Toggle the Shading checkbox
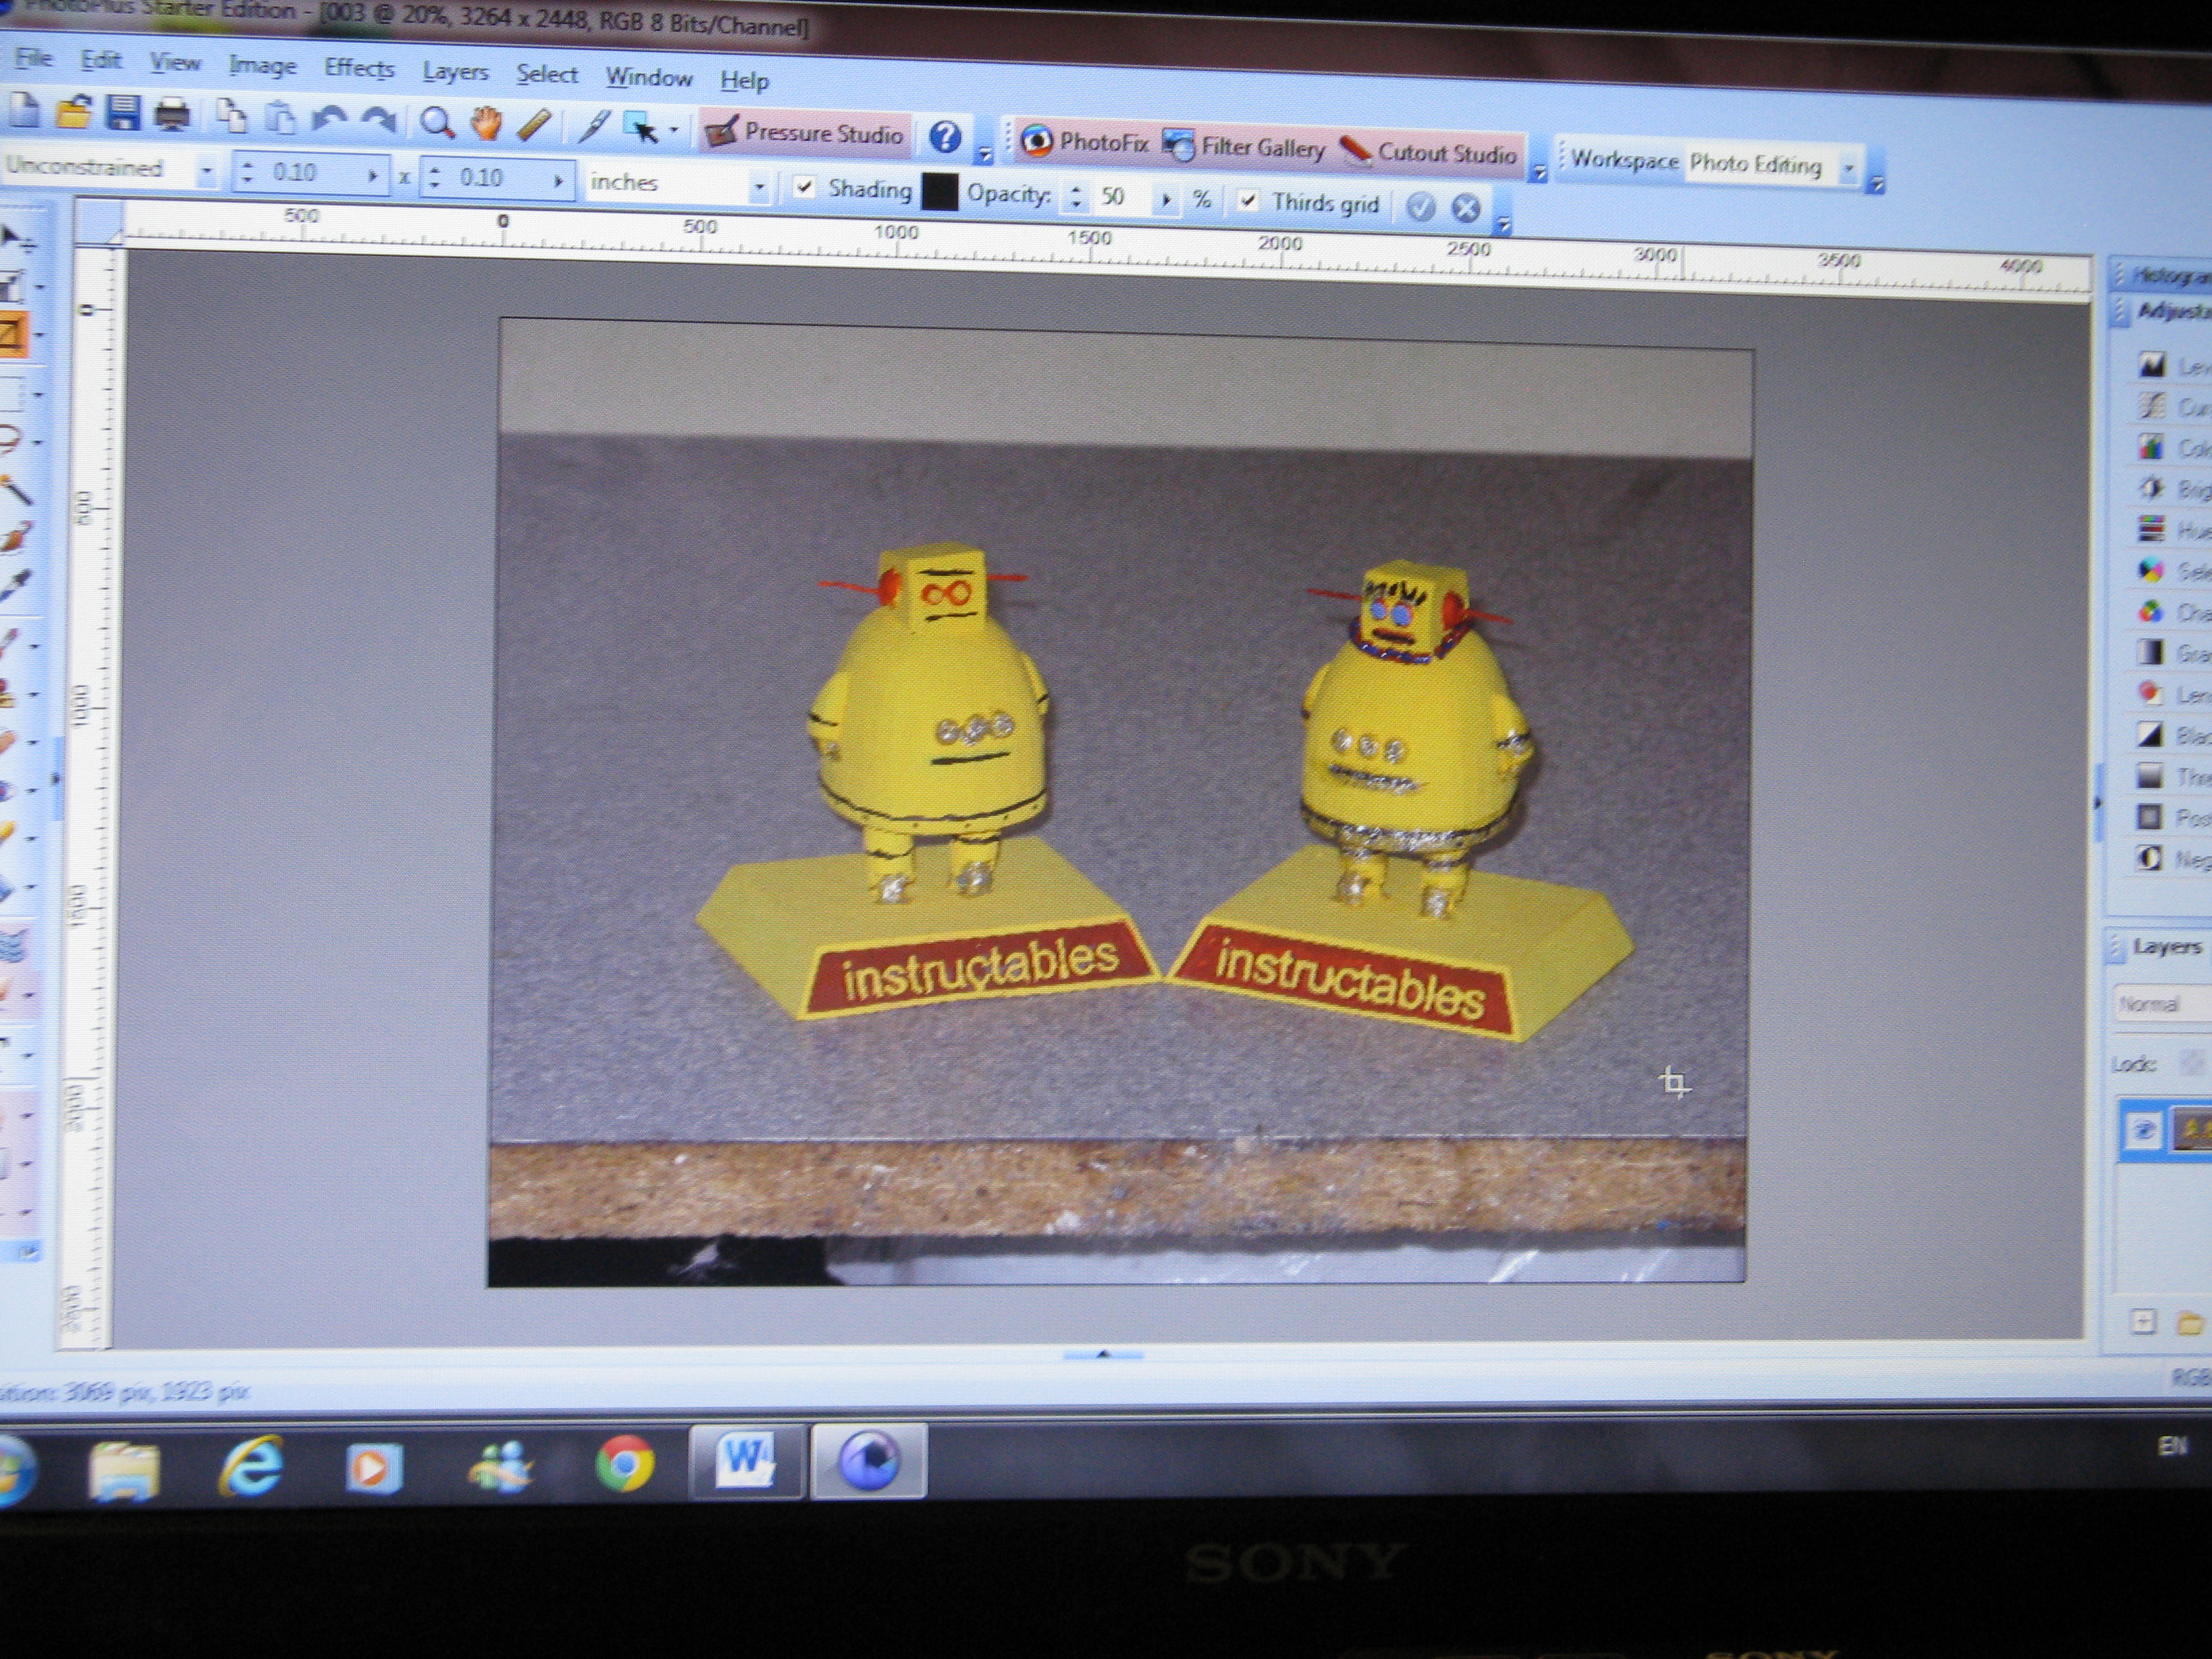The image size is (2212, 1659). (x=804, y=187)
